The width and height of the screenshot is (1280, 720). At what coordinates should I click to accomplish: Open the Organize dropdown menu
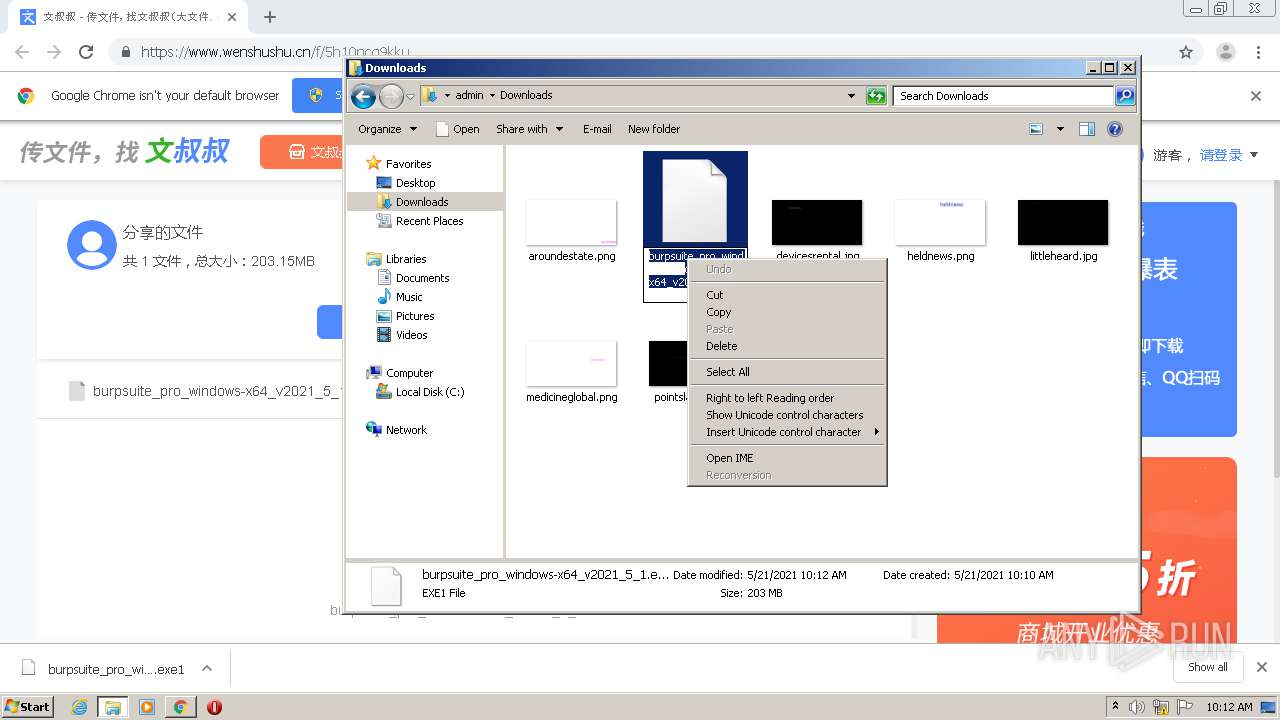point(387,129)
